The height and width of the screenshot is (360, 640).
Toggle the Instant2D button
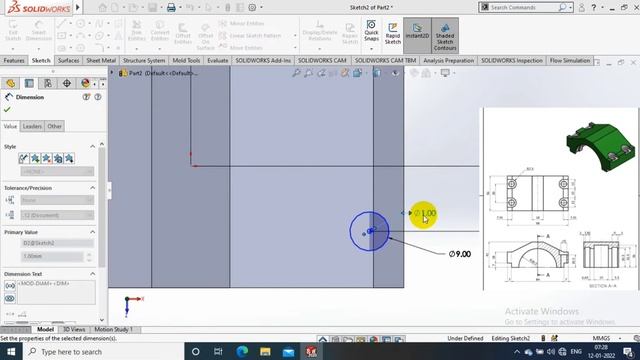tap(417, 36)
